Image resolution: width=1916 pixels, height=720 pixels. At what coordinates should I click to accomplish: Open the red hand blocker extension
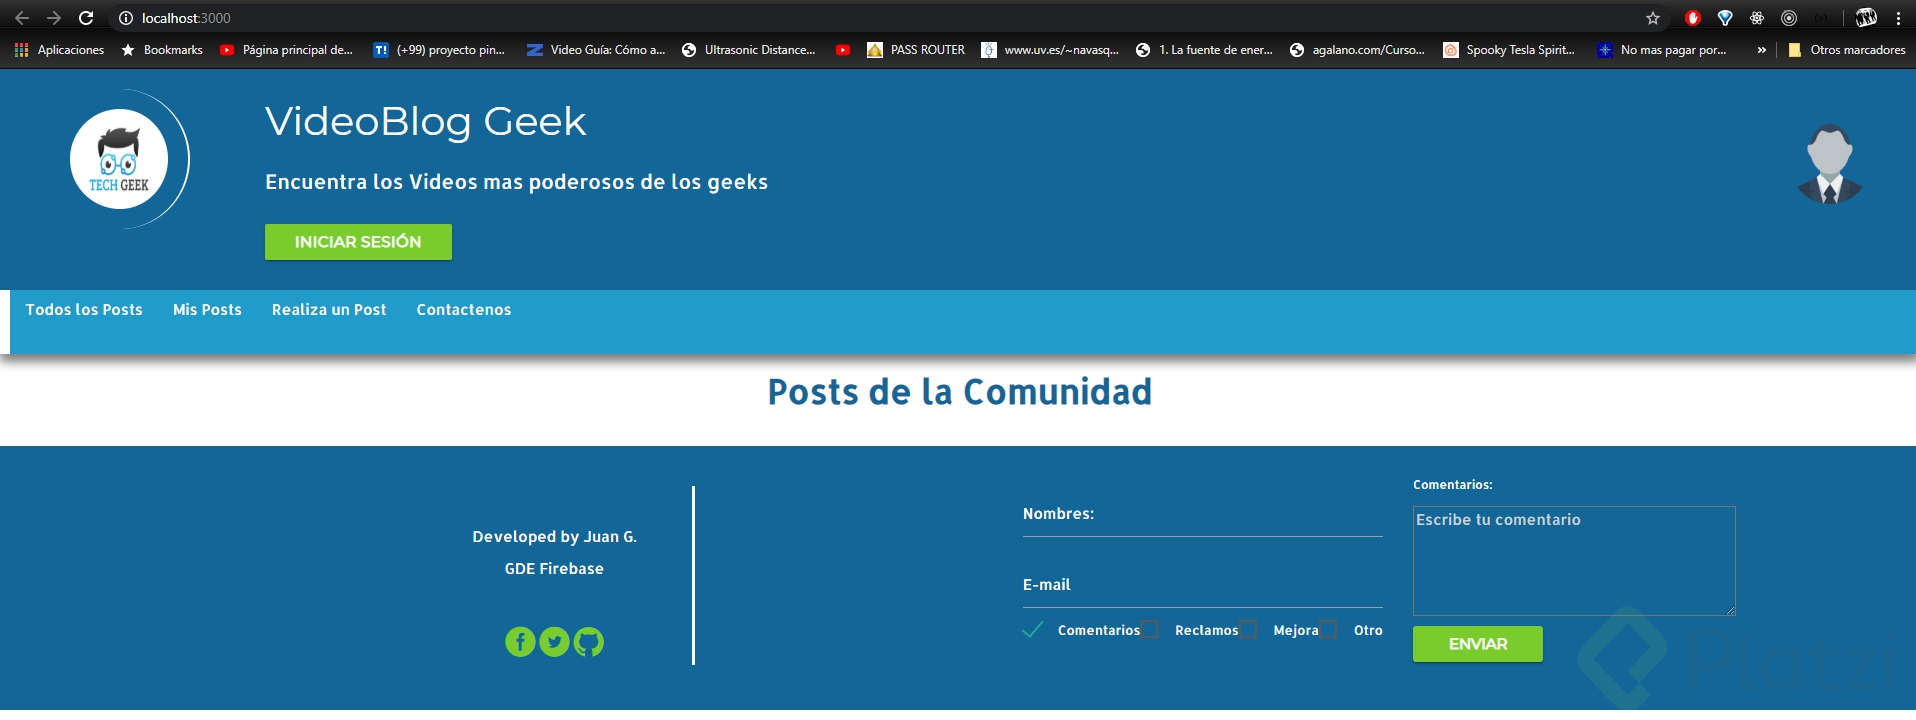1693,18
